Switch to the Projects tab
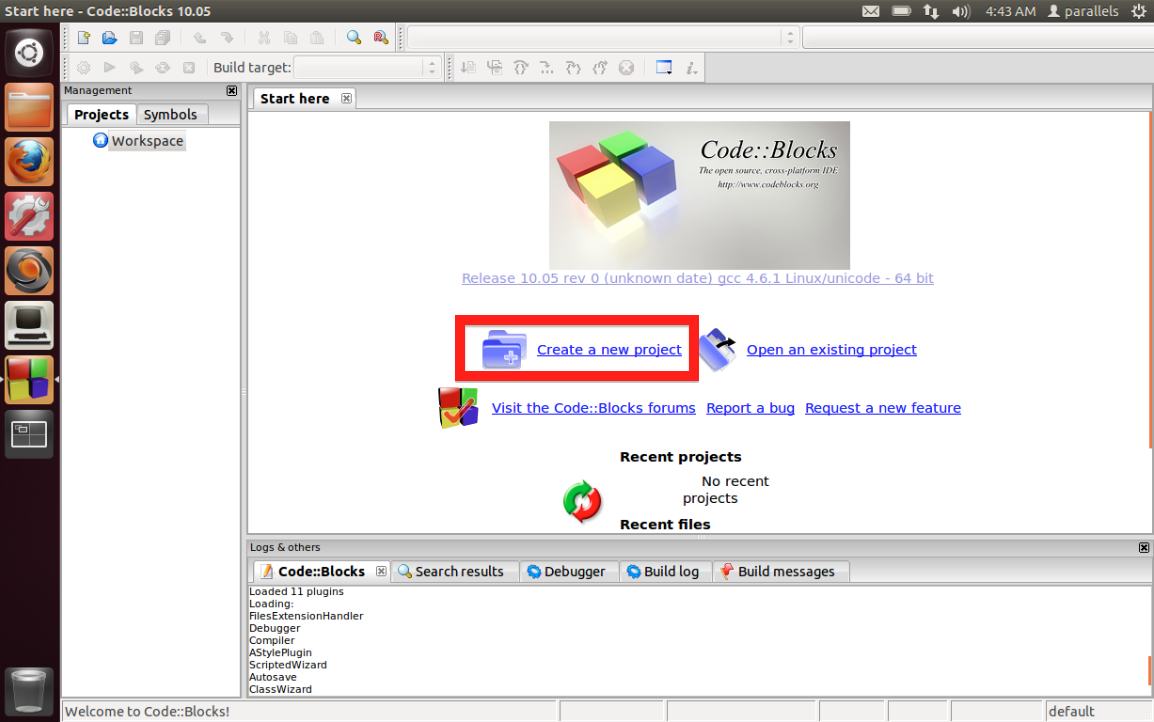Image resolution: width=1154 pixels, height=722 pixels. coord(102,114)
